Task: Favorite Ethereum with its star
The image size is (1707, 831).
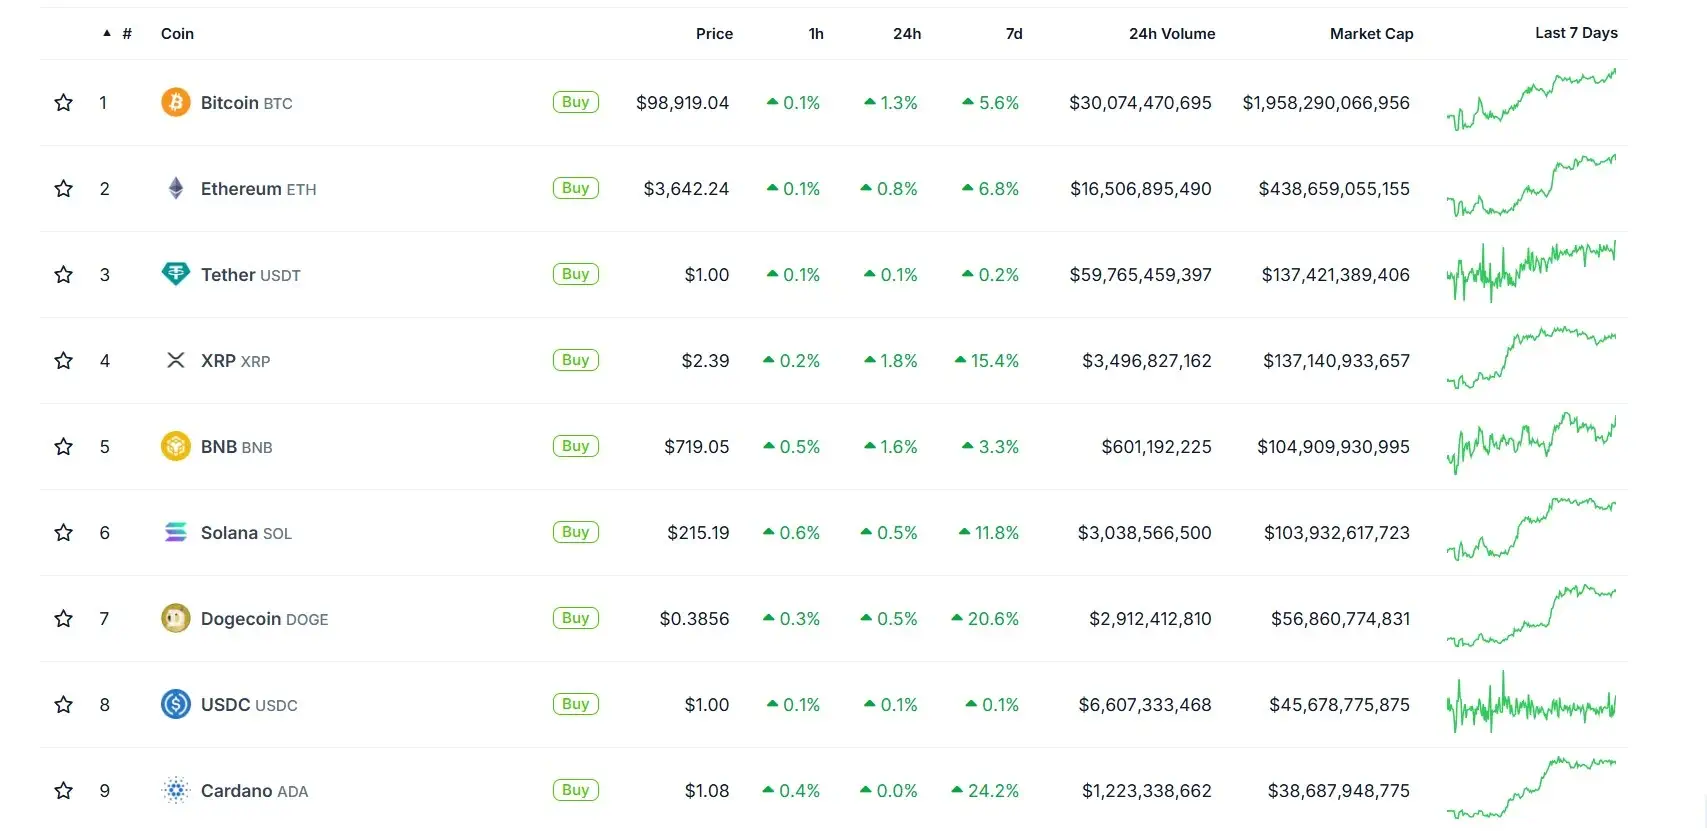Action: [63, 188]
